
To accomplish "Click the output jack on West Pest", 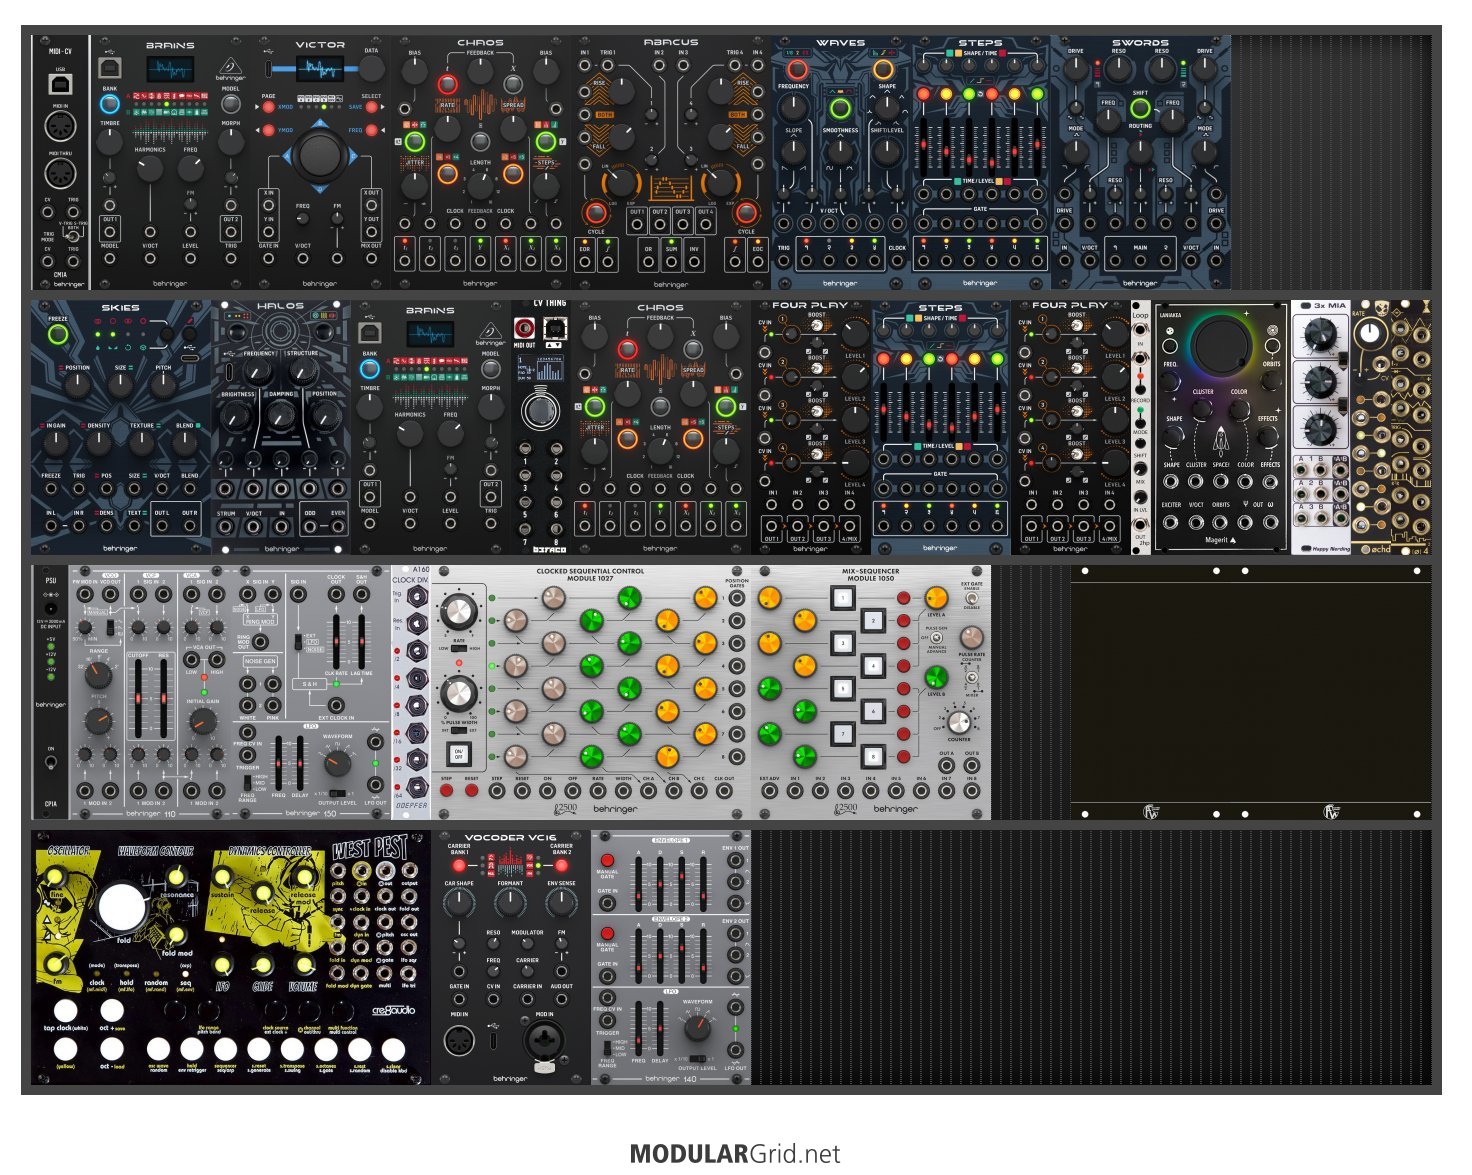I will click(409, 871).
